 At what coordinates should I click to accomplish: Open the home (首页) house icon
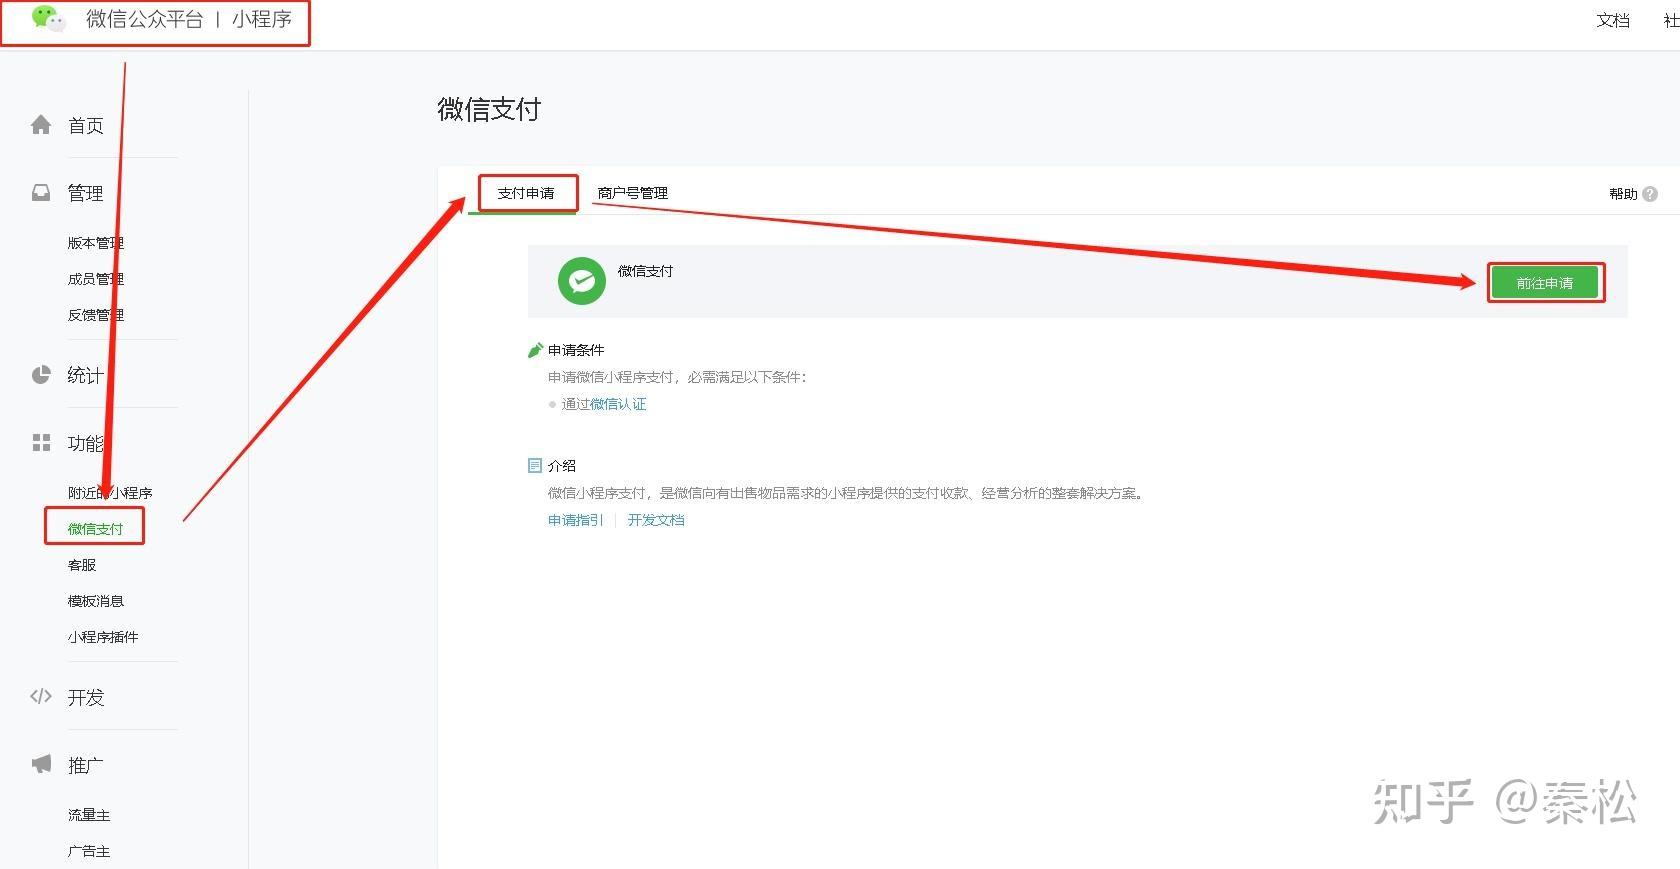pyautogui.click(x=41, y=125)
